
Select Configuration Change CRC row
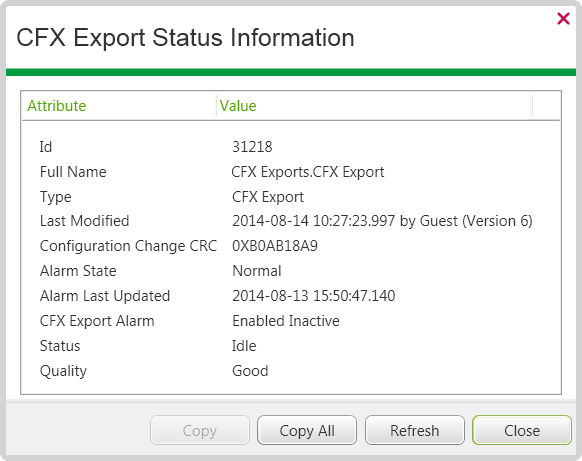pyautogui.click(x=291, y=246)
